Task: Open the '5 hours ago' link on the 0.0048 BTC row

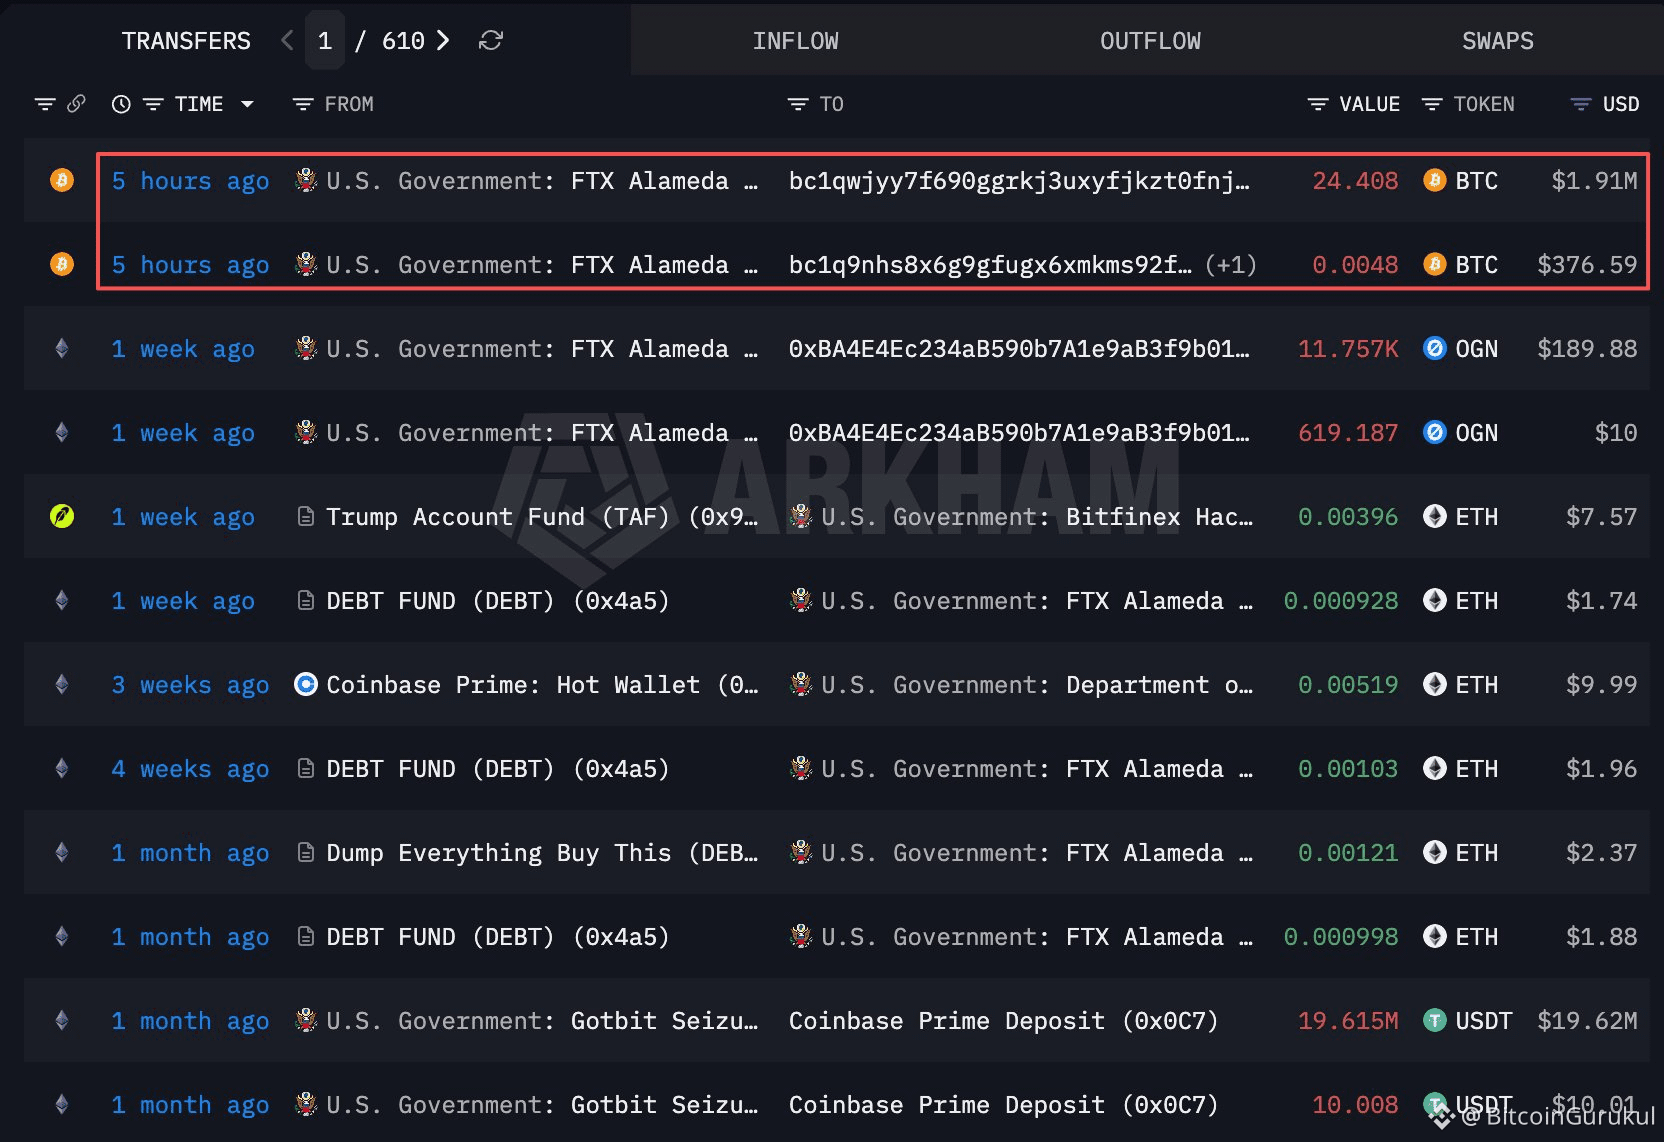Action: pyautogui.click(x=190, y=265)
